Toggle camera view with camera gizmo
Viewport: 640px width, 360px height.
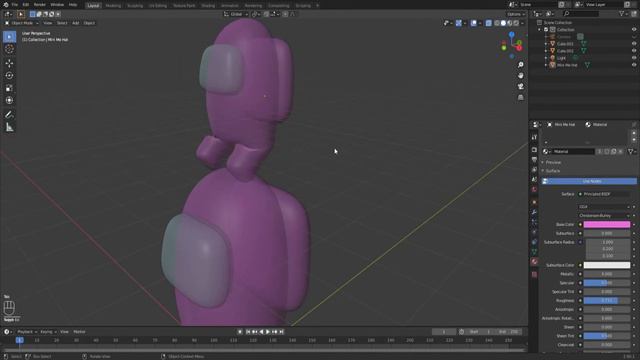[x=520, y=87]
